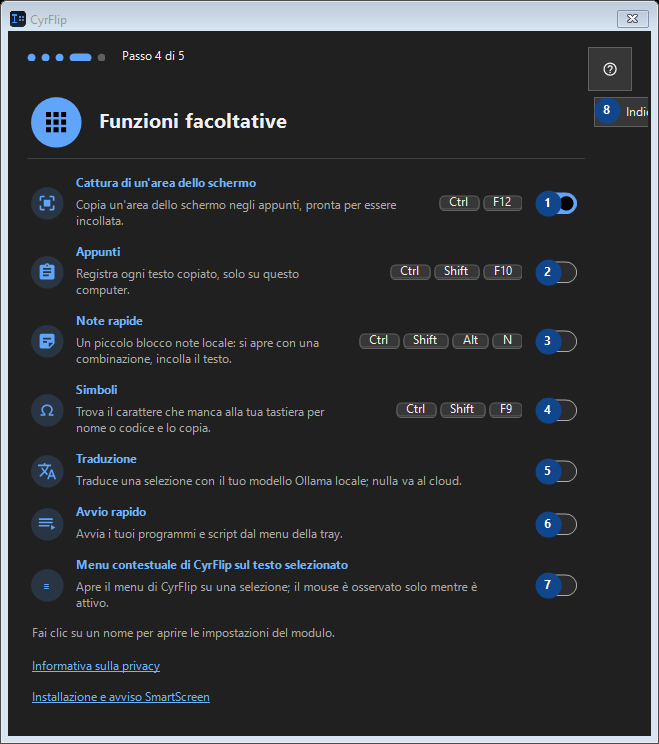Screen dimensions: 659x744
Task: Click the CyrFlip app icon in title bar
Action: pos(18,19)
